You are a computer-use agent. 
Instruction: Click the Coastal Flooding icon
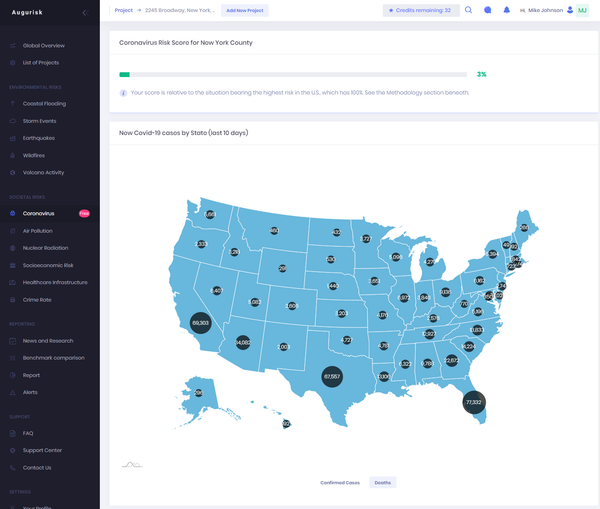click(x=13, y=103)
